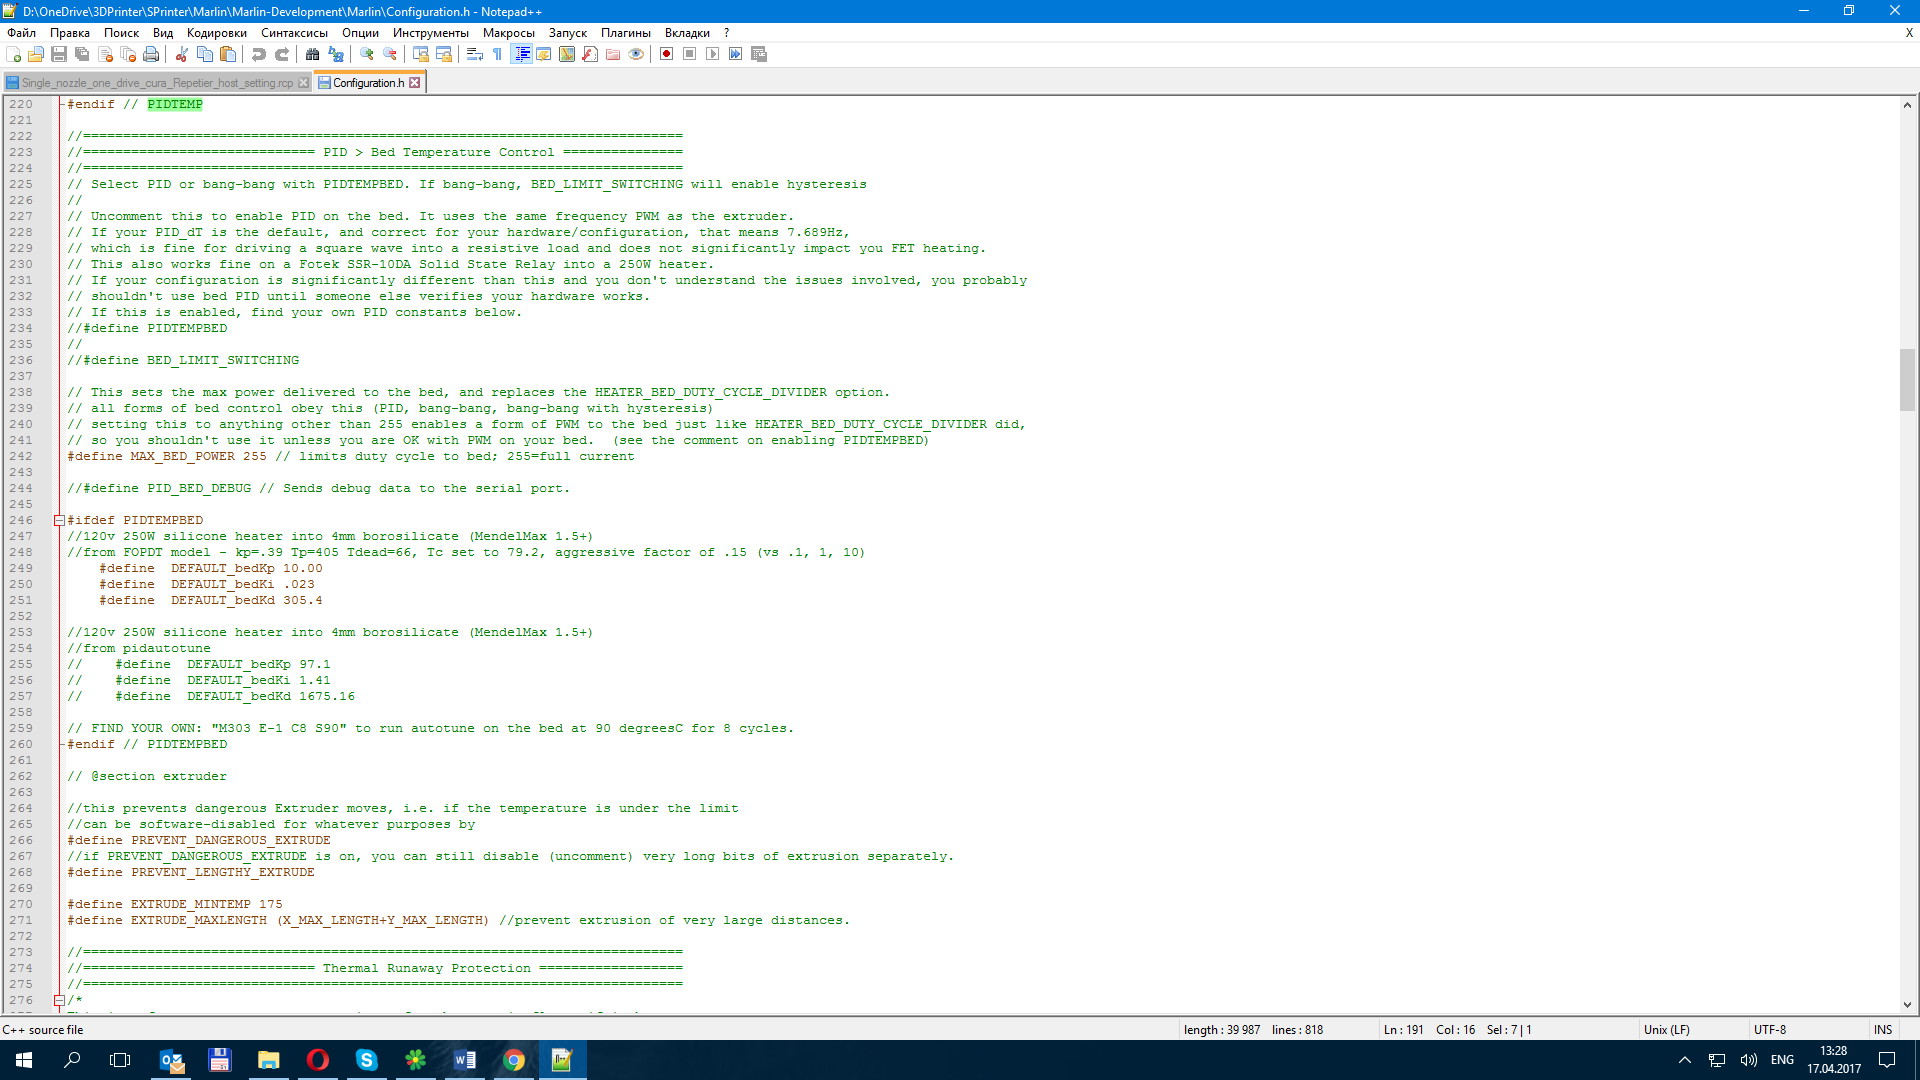The width and height of the screenshot is (1920, 1080).
Task: Toggle word wrap toolbar button
Action: coord(475,54)
